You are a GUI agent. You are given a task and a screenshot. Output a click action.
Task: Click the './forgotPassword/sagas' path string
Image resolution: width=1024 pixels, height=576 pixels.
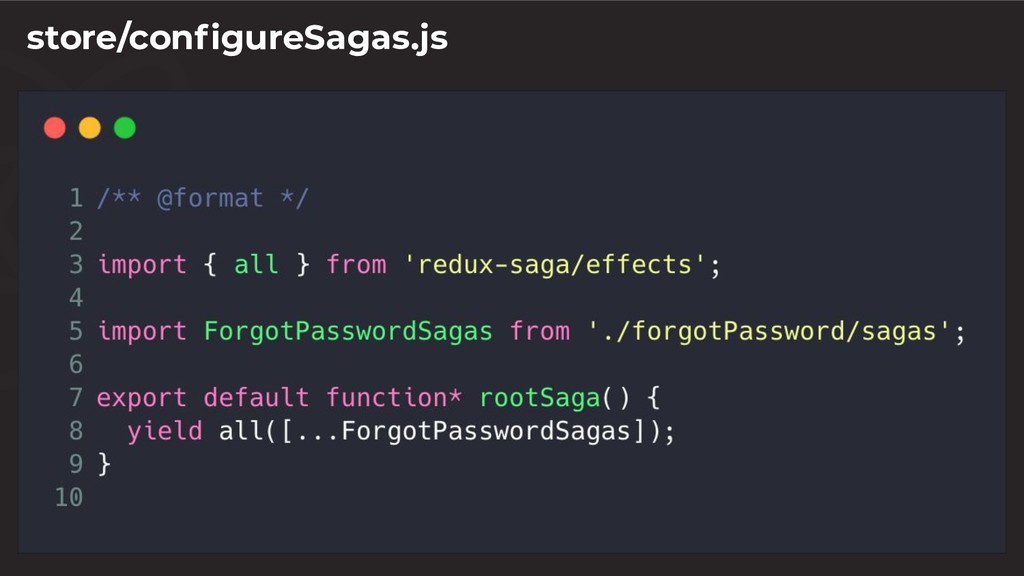(769, 331)
